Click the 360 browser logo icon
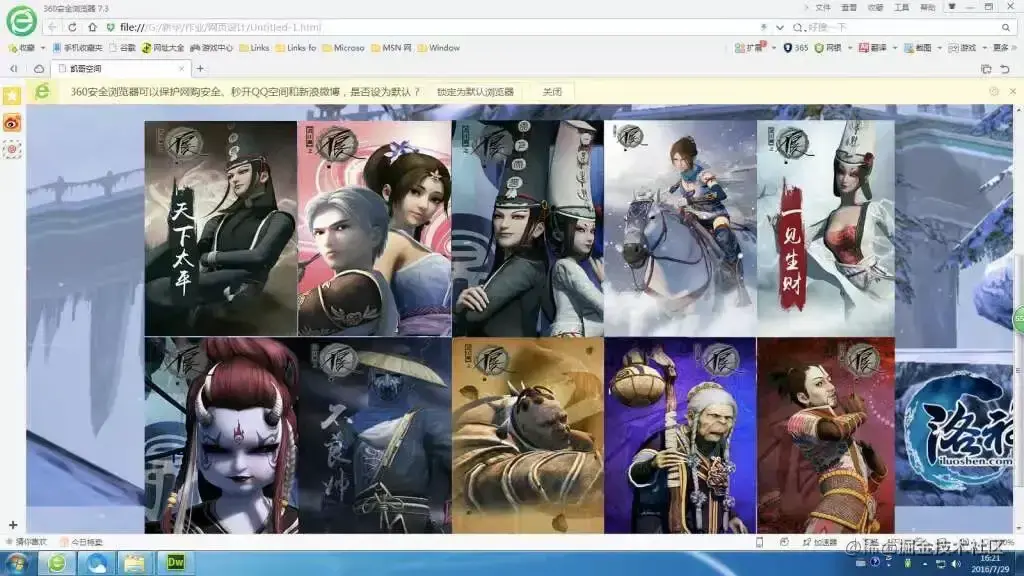This screenshot has width=1024, height=576. tap(22, 21)
